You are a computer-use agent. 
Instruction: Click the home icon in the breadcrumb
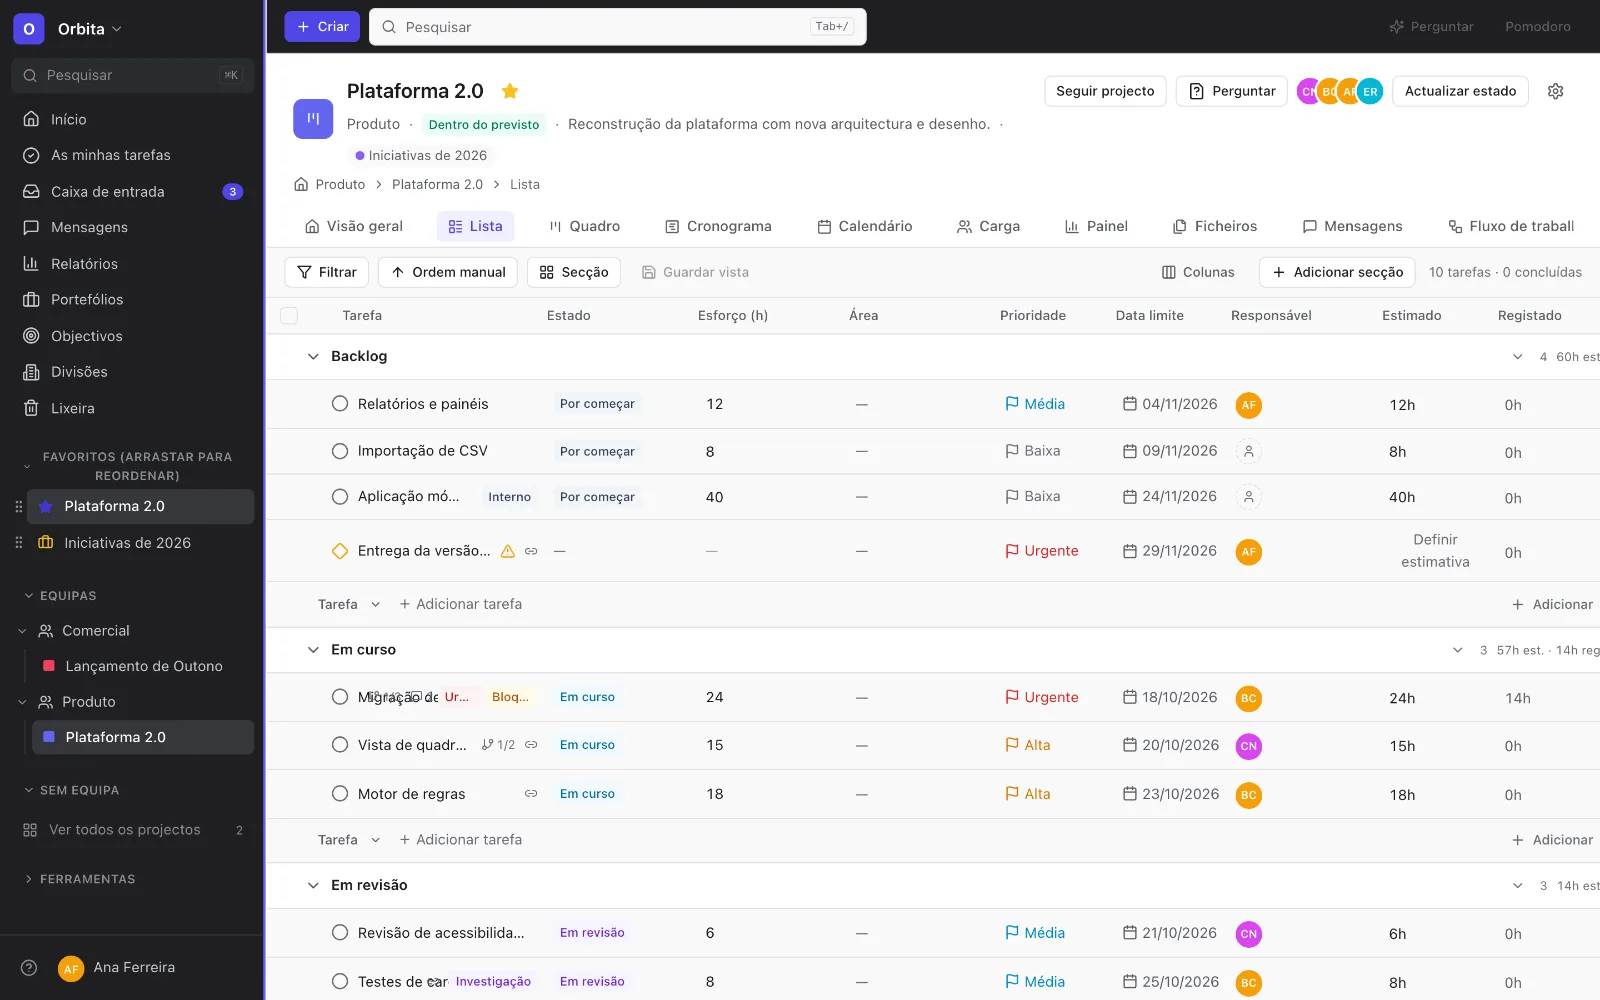[301, 184]
